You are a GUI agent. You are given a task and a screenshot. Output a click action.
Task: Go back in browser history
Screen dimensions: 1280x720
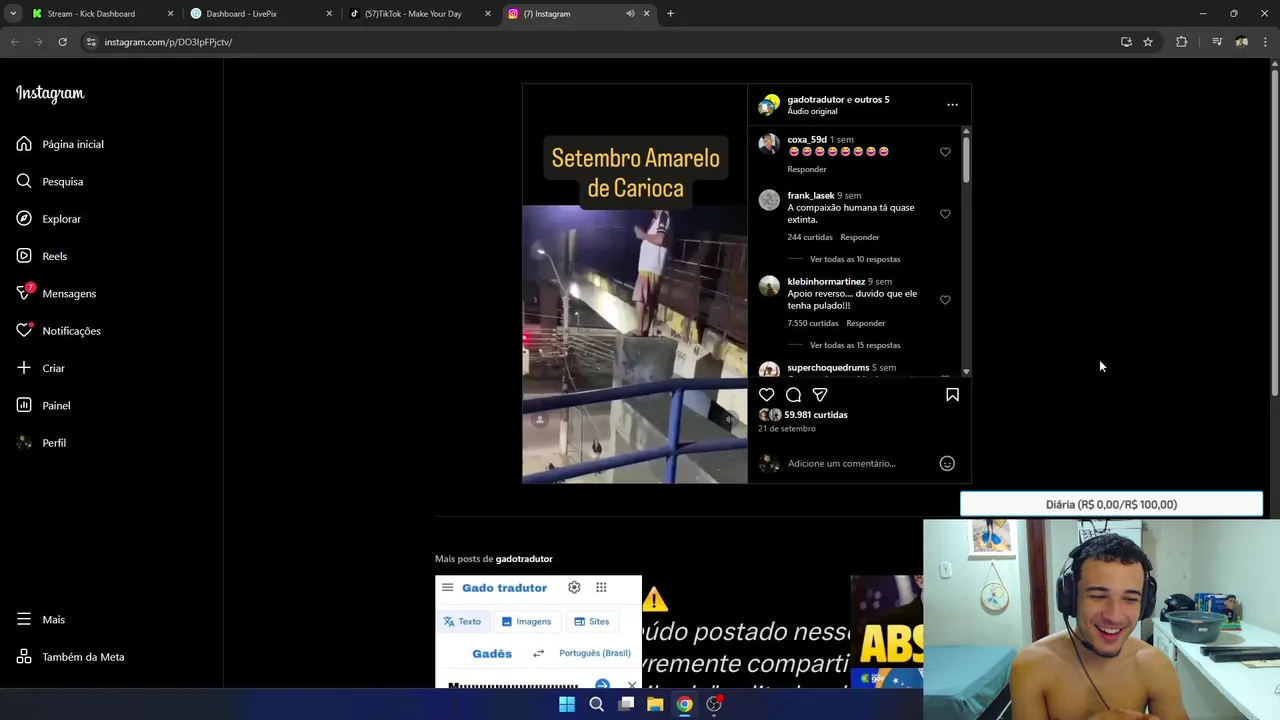coord(14,42)
